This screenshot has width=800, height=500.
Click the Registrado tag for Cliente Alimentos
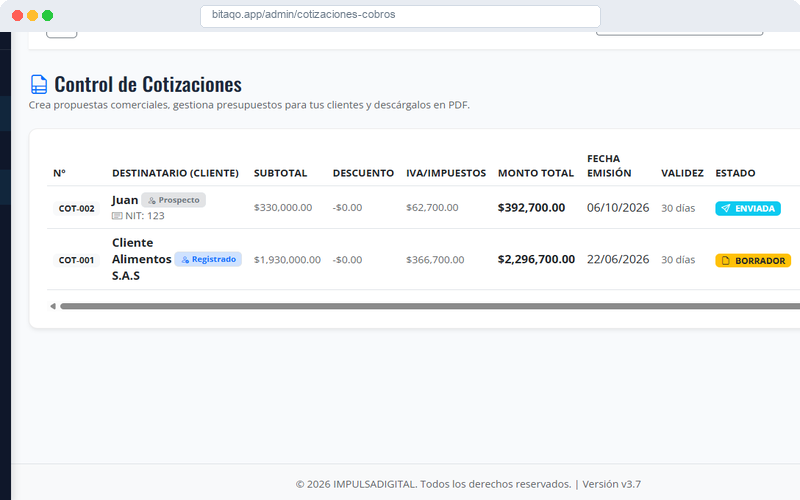point(208,259)
